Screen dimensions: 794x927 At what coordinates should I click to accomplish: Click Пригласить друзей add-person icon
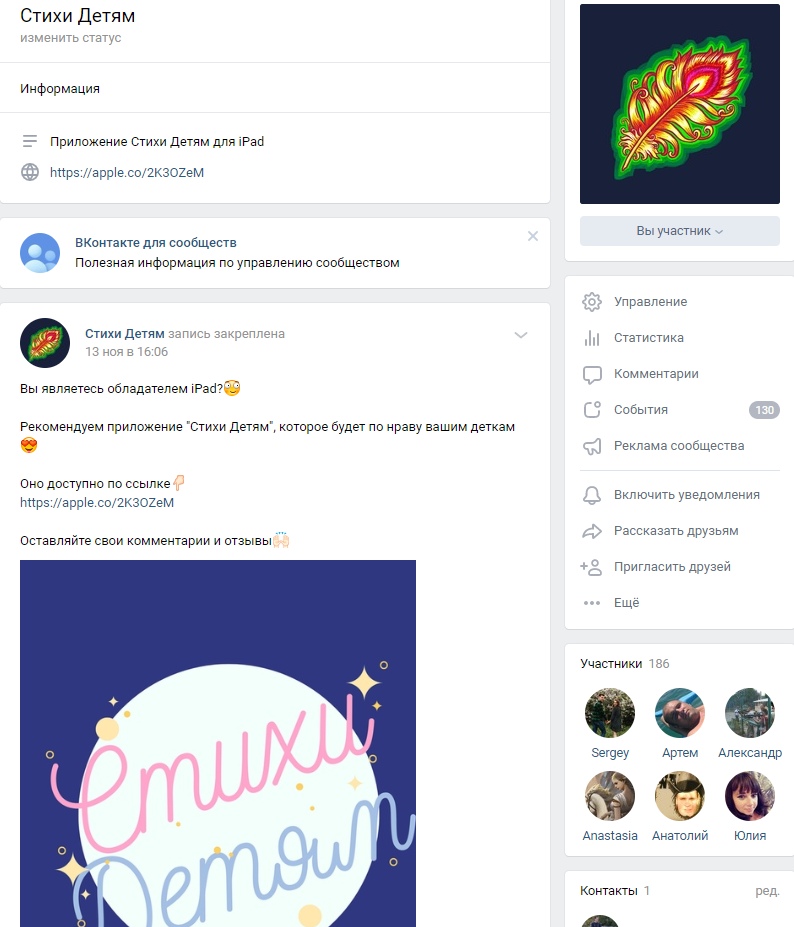click(x=591, y=567)
